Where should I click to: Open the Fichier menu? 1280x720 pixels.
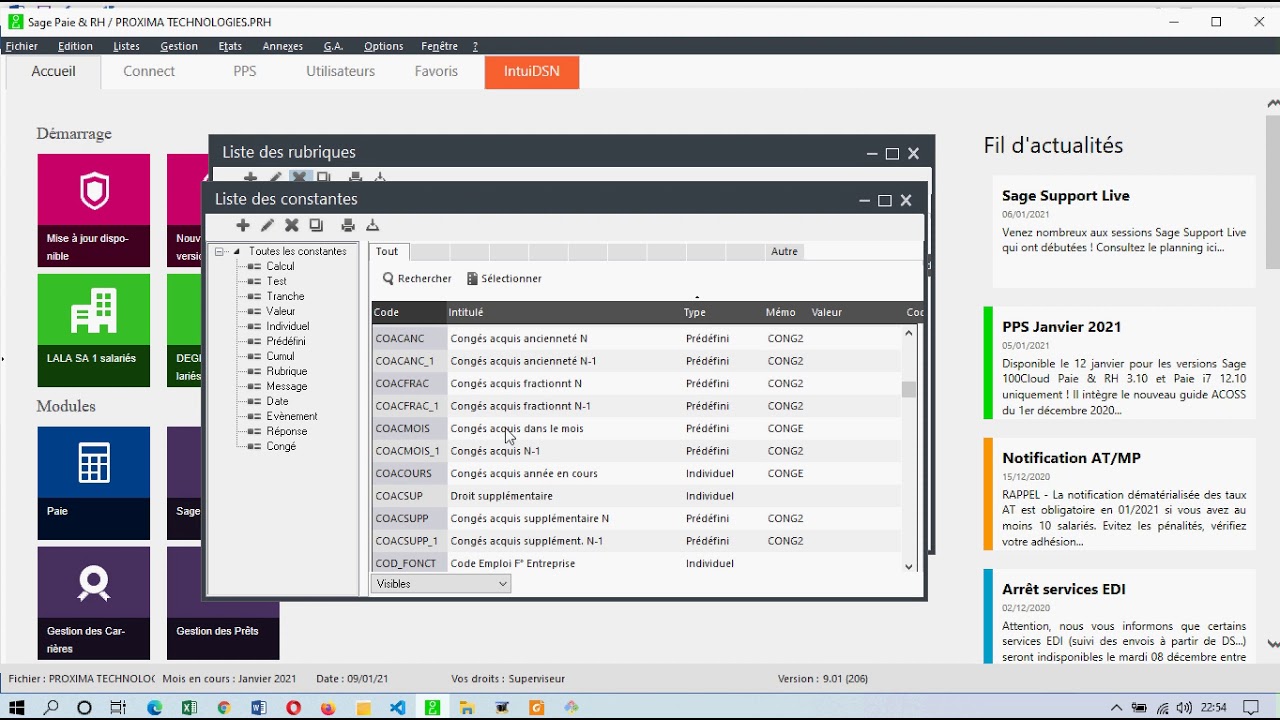(x=22, y=46)
